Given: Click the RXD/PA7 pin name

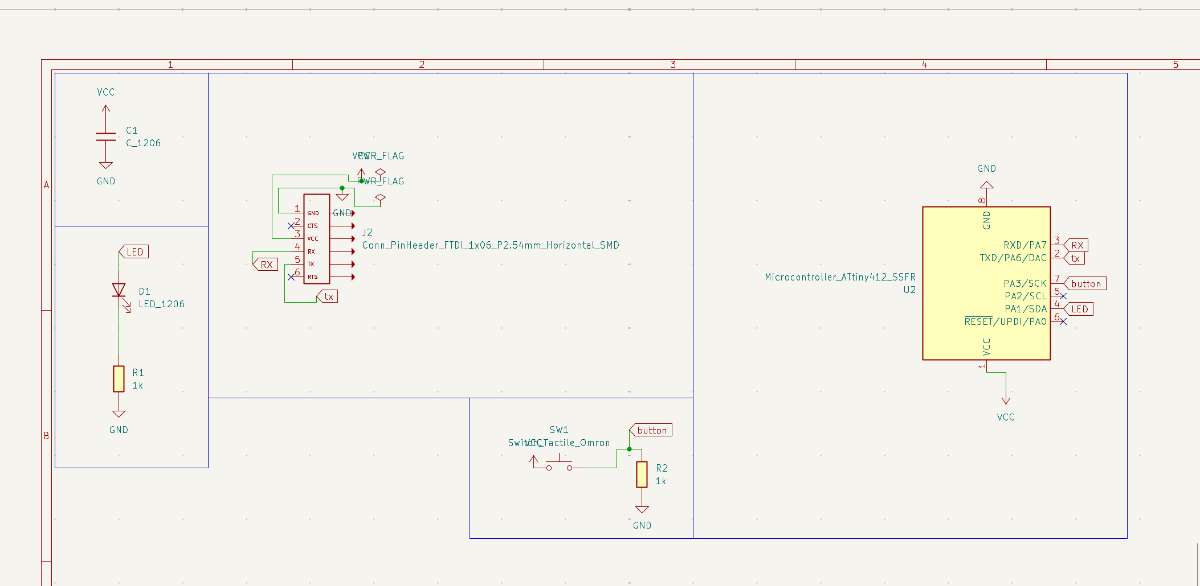Looking at the screenshot, I should tap(1025, 245).
